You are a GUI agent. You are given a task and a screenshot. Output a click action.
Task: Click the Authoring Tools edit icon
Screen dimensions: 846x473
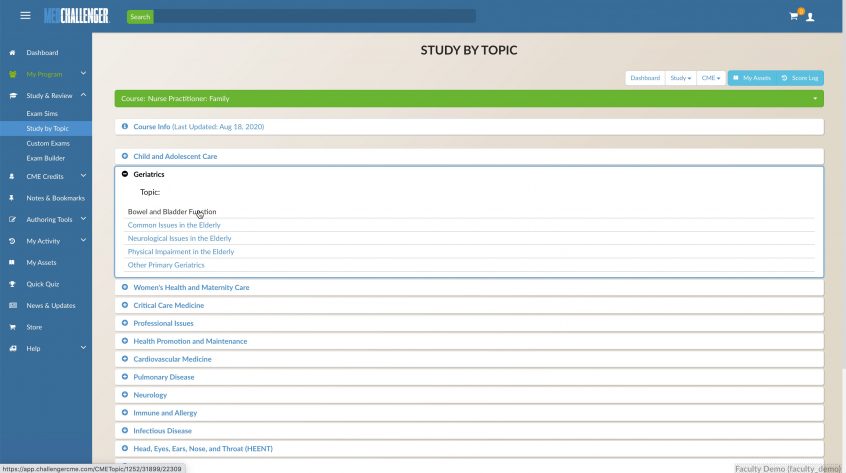[x=12, y=220]
